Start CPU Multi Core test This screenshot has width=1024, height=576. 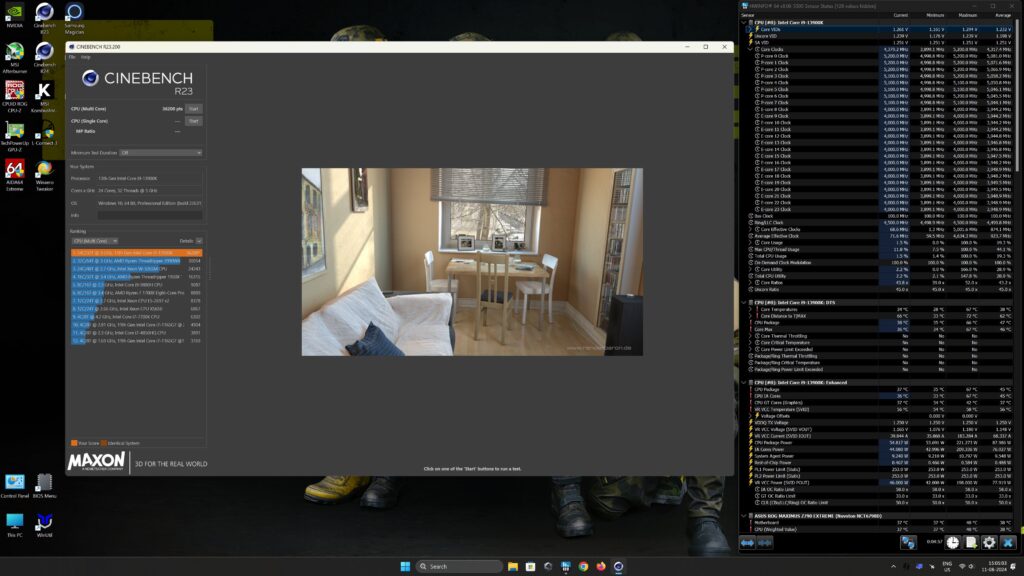tap(193, 109)
